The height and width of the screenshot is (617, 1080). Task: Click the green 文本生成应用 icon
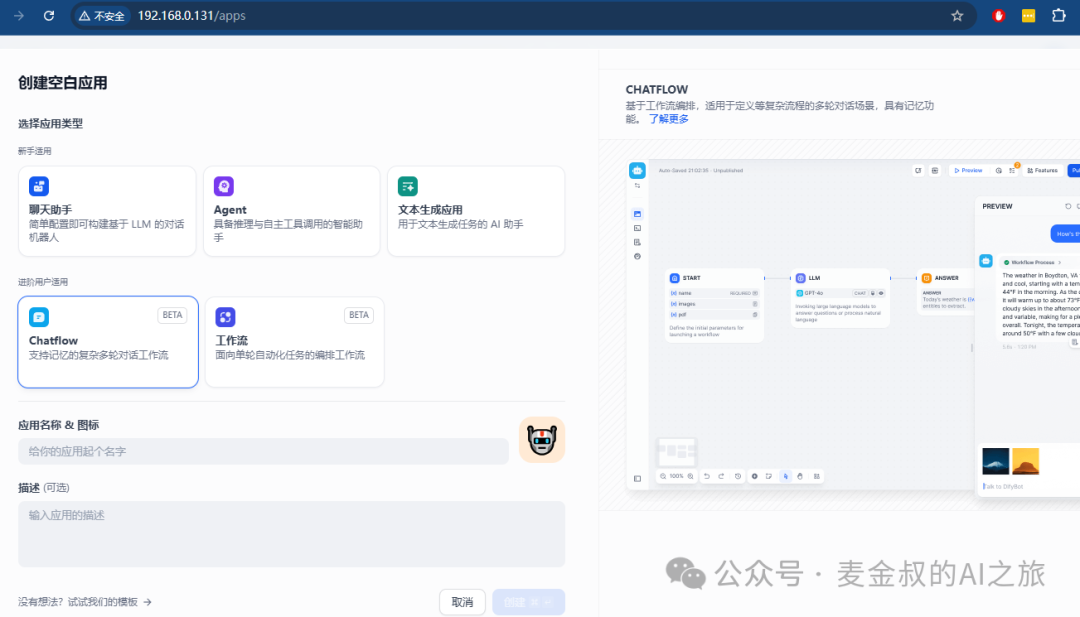(x=408, y=186)
